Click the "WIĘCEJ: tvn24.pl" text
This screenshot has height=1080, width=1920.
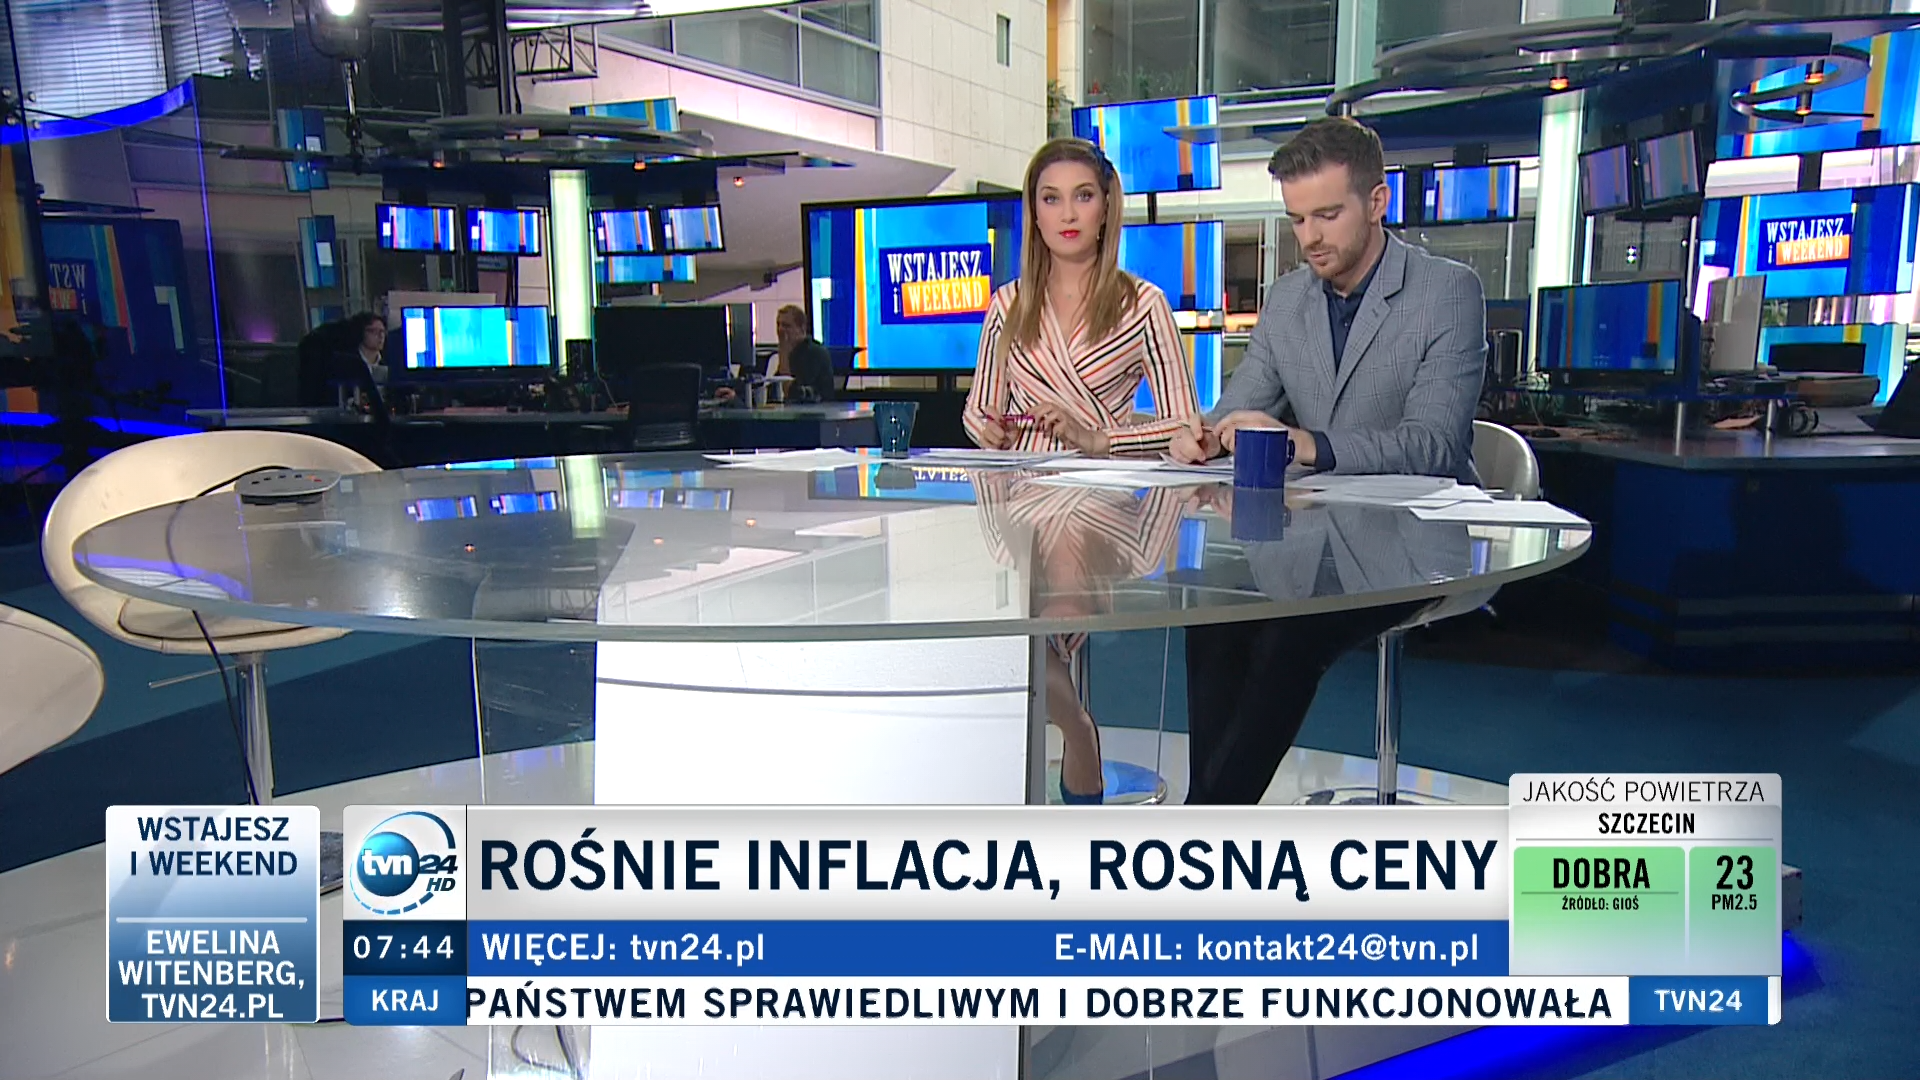pos(623,947)
